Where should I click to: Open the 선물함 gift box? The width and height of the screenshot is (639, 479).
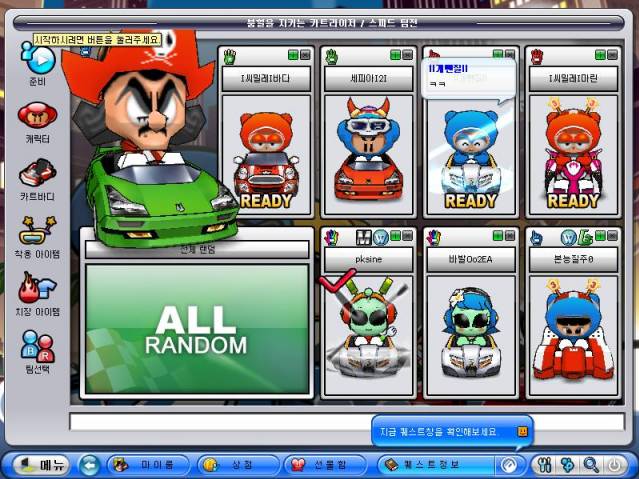coord(325,465)
